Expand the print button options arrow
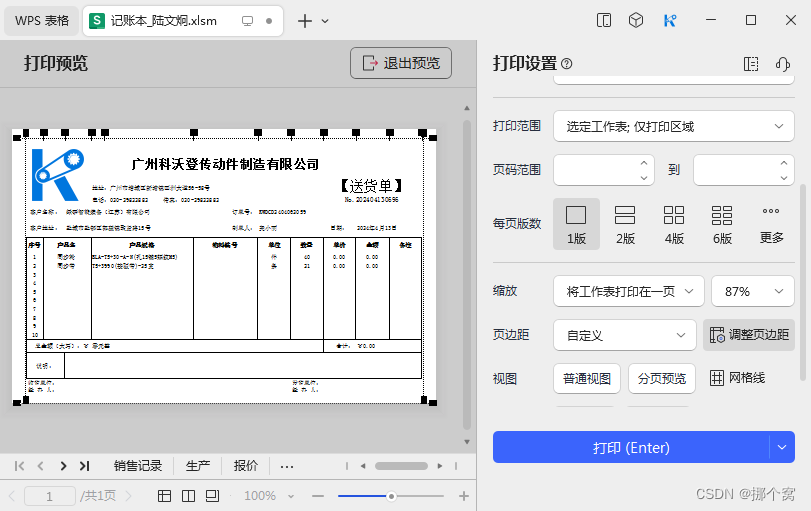The image size is (811, 511). click(x=782, y=447)
